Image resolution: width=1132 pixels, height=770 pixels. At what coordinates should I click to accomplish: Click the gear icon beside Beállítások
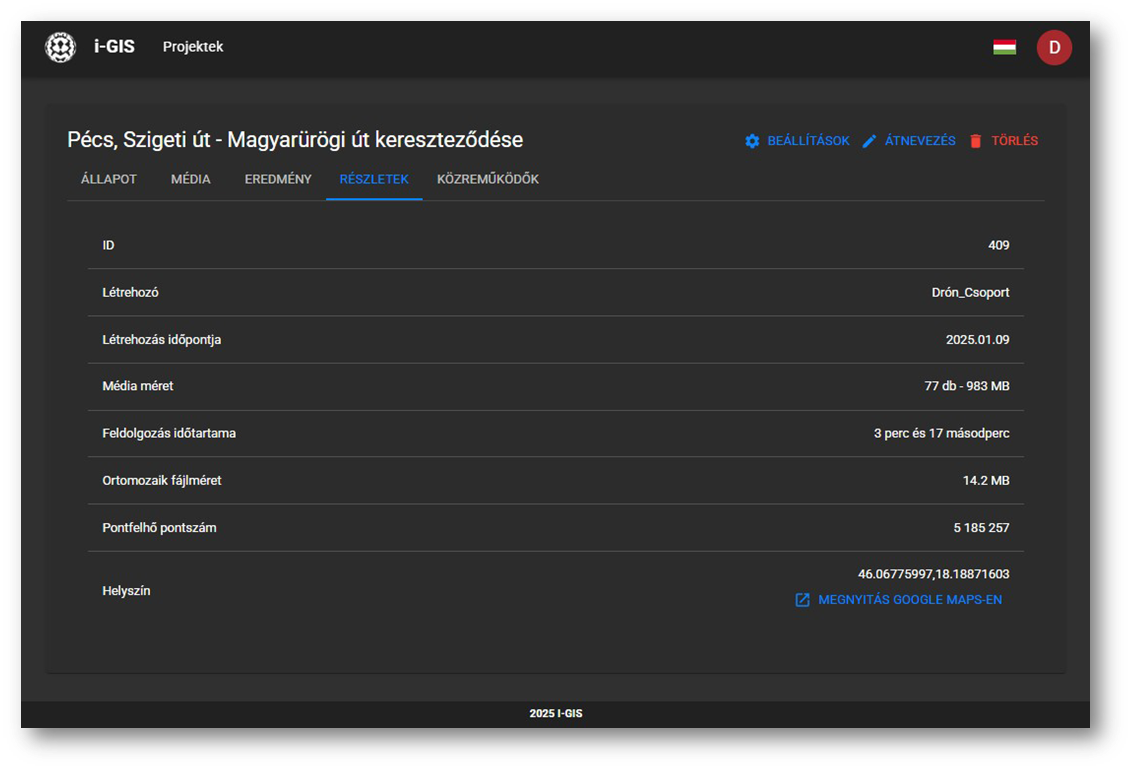[x=752, y=141]
